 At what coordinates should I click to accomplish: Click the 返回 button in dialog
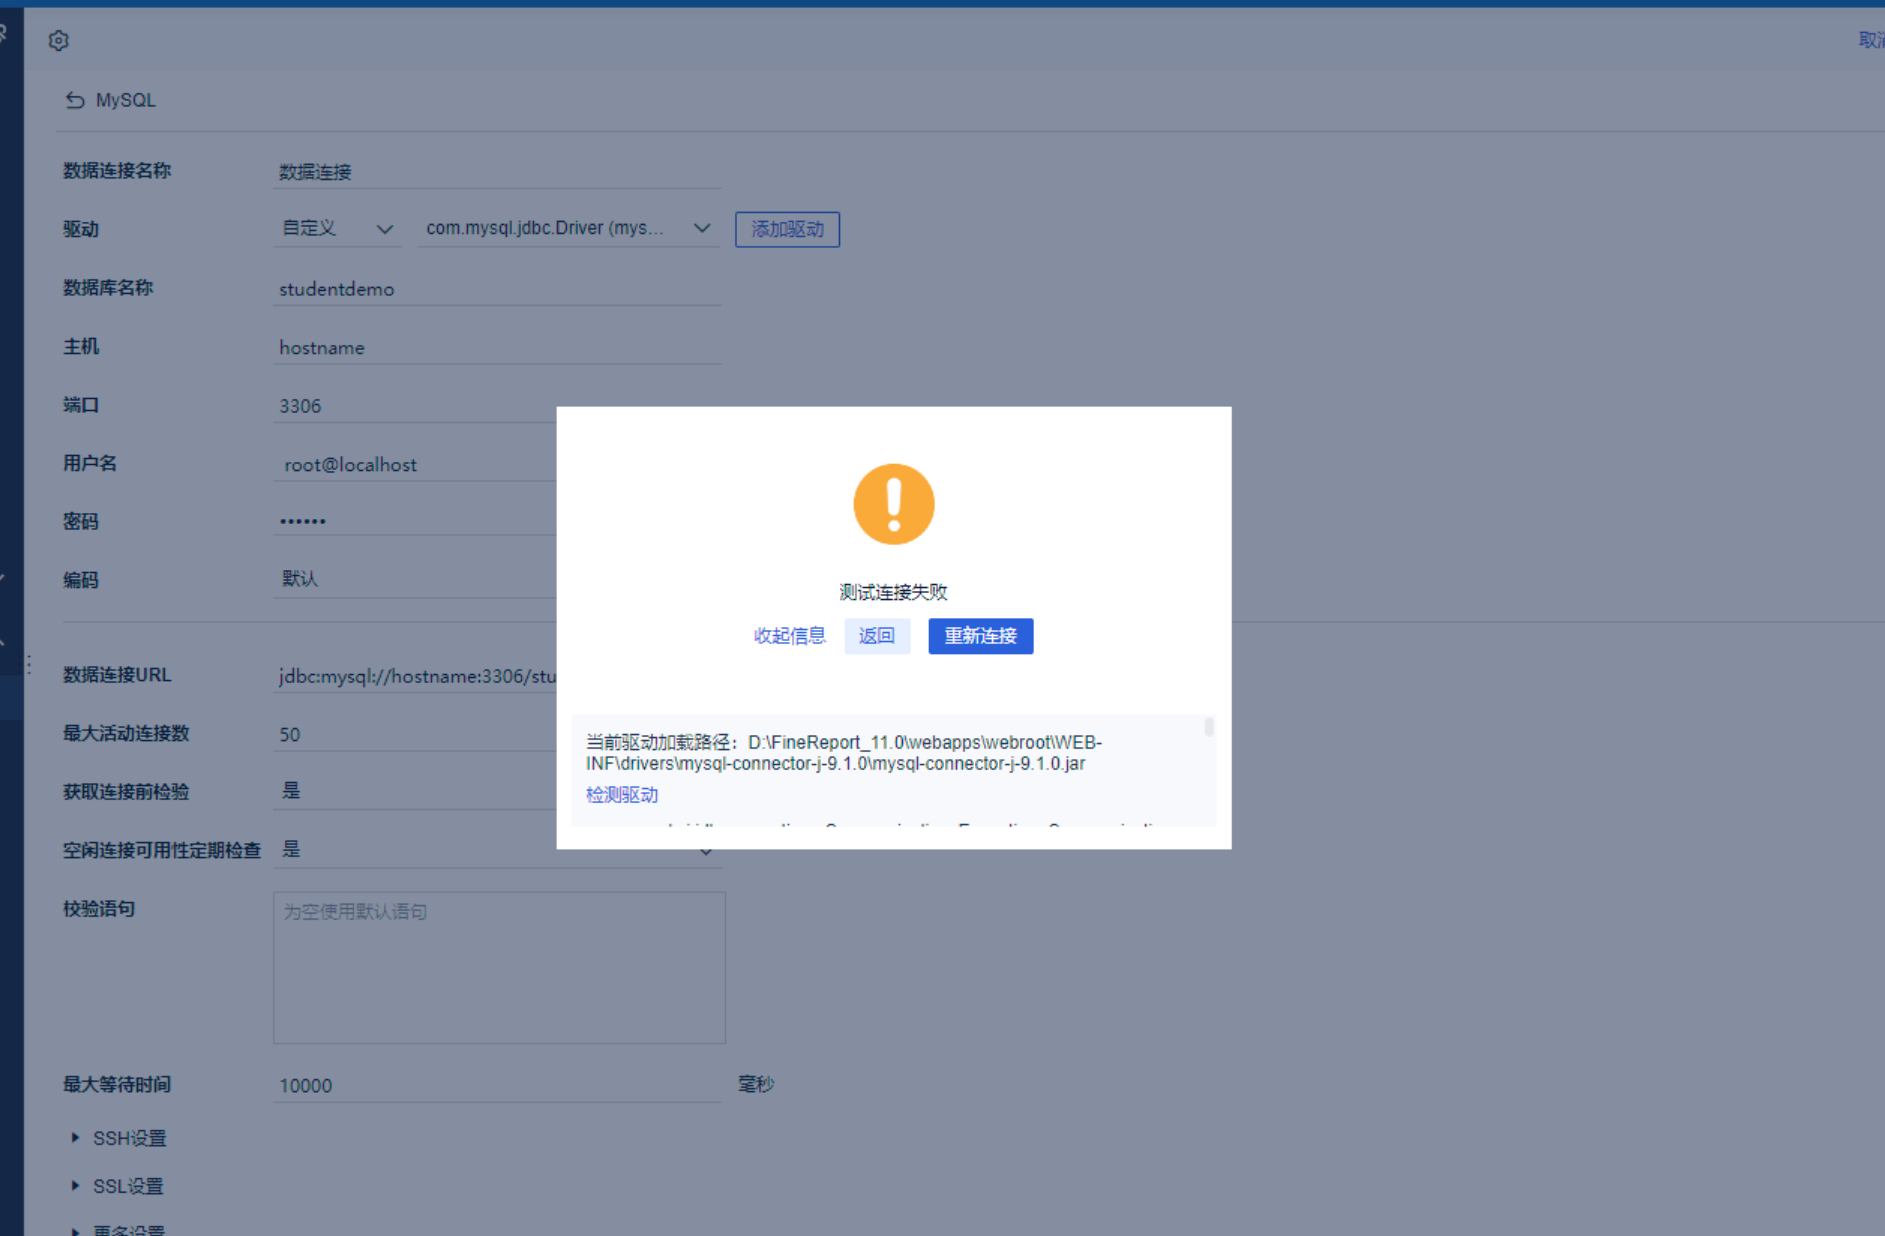[877, 636]
